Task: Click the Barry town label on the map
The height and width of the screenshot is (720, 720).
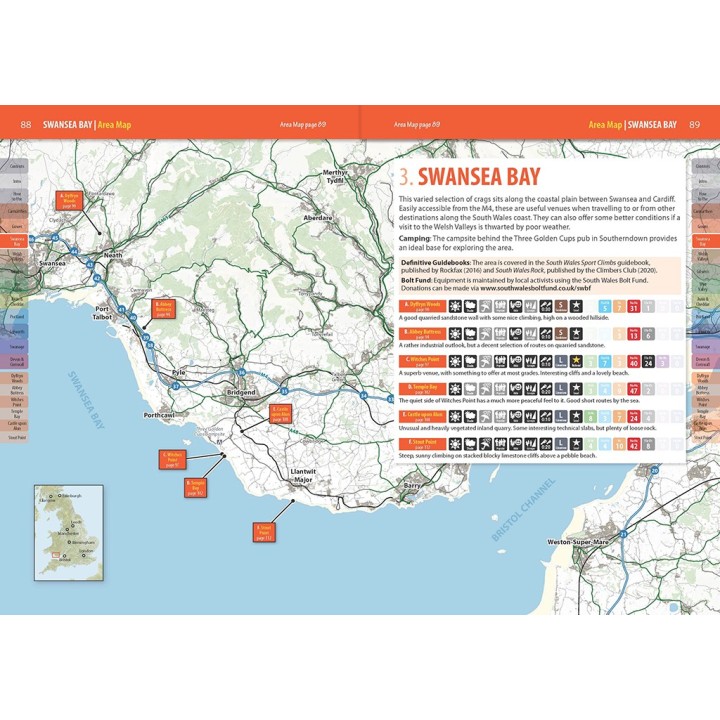Action: [x=412, y=485]
